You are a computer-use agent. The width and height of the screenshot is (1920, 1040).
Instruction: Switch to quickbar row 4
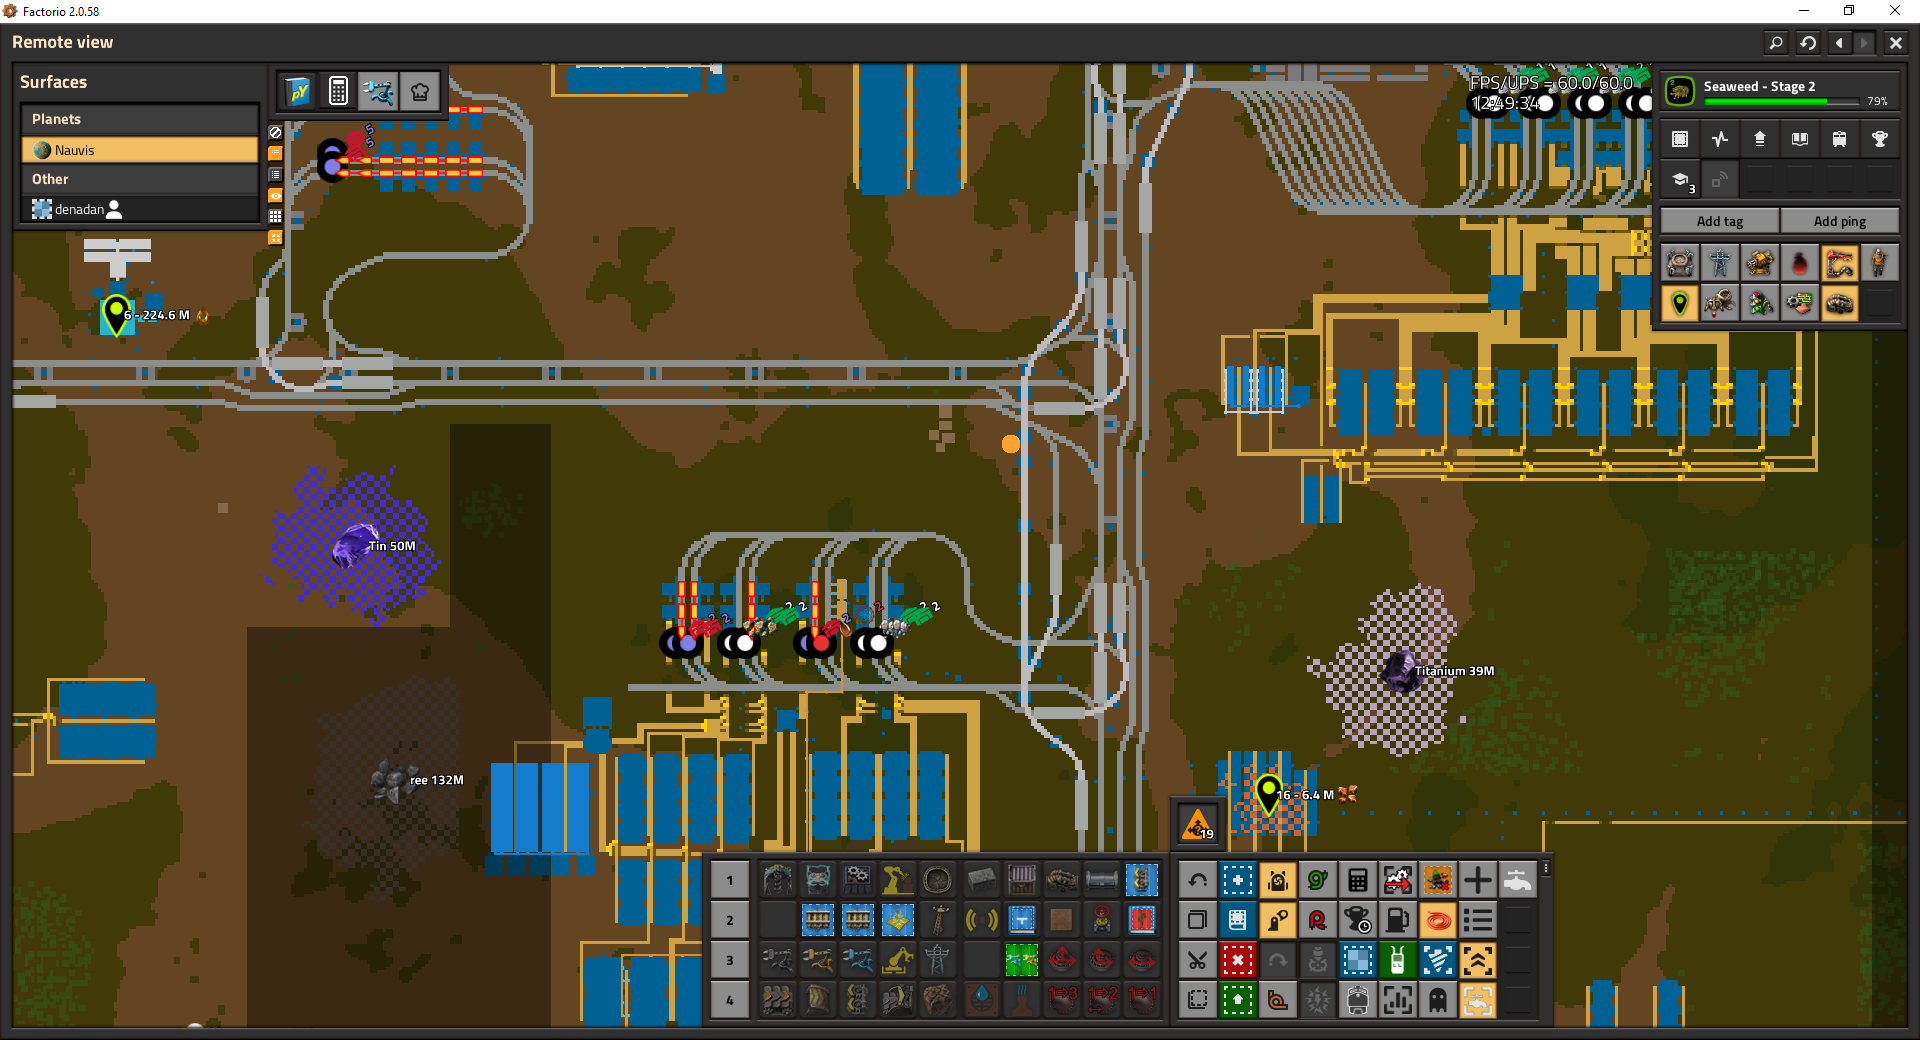730,999
